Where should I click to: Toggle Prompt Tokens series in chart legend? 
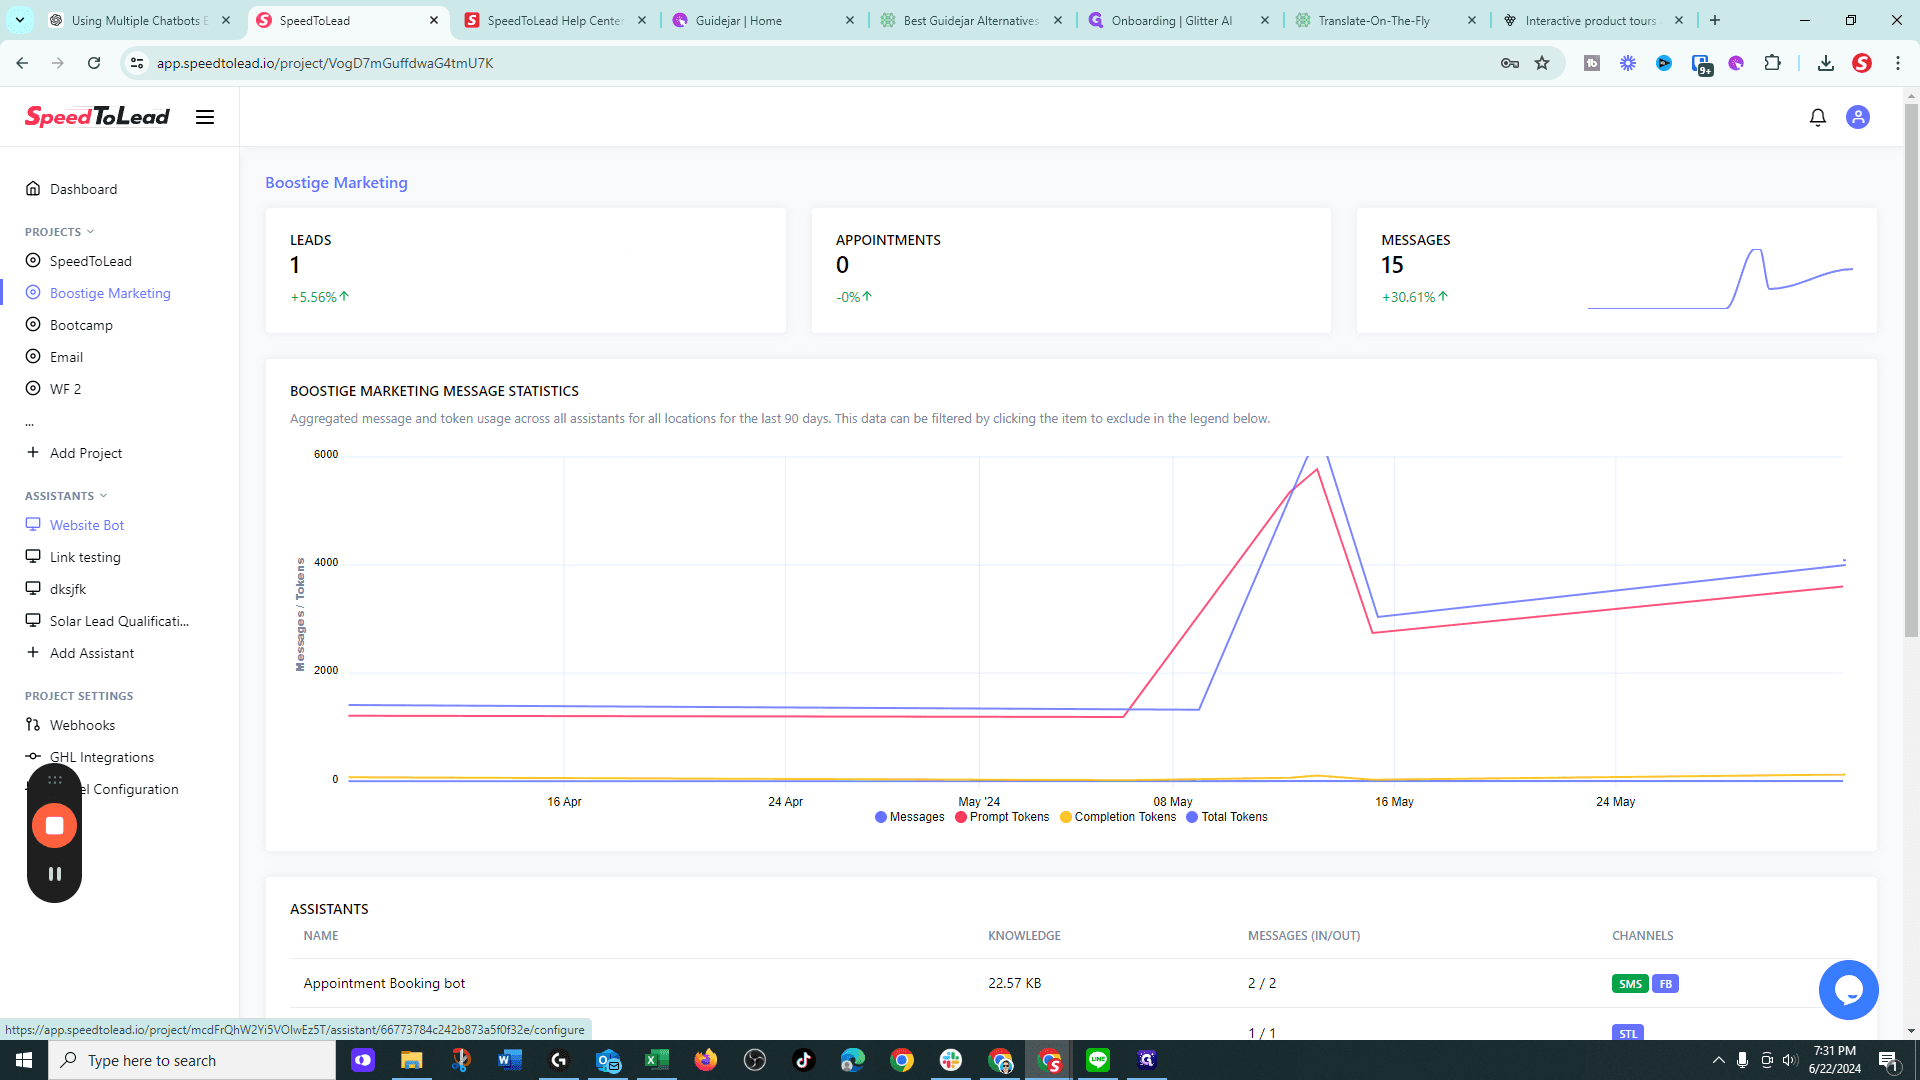1002,817
